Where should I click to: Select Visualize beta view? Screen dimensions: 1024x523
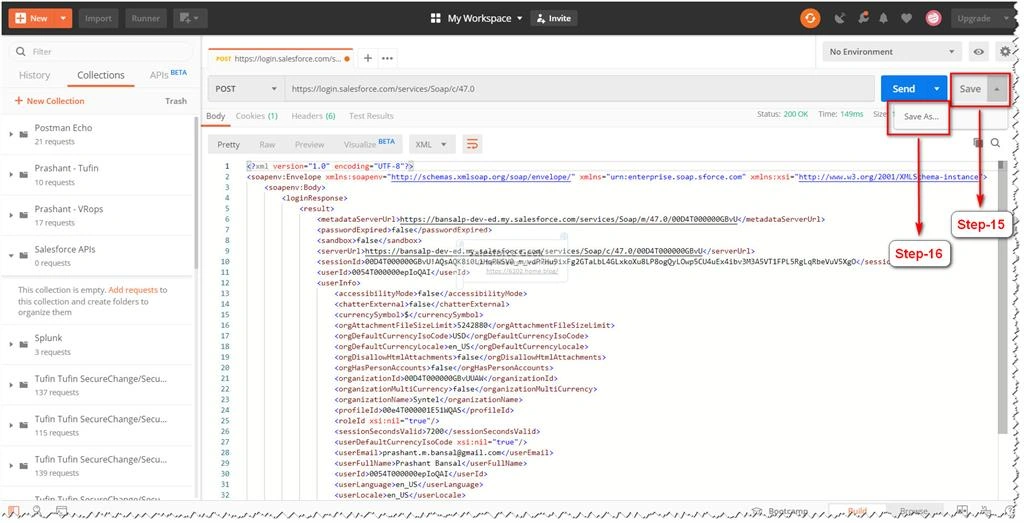coord(369,144)
